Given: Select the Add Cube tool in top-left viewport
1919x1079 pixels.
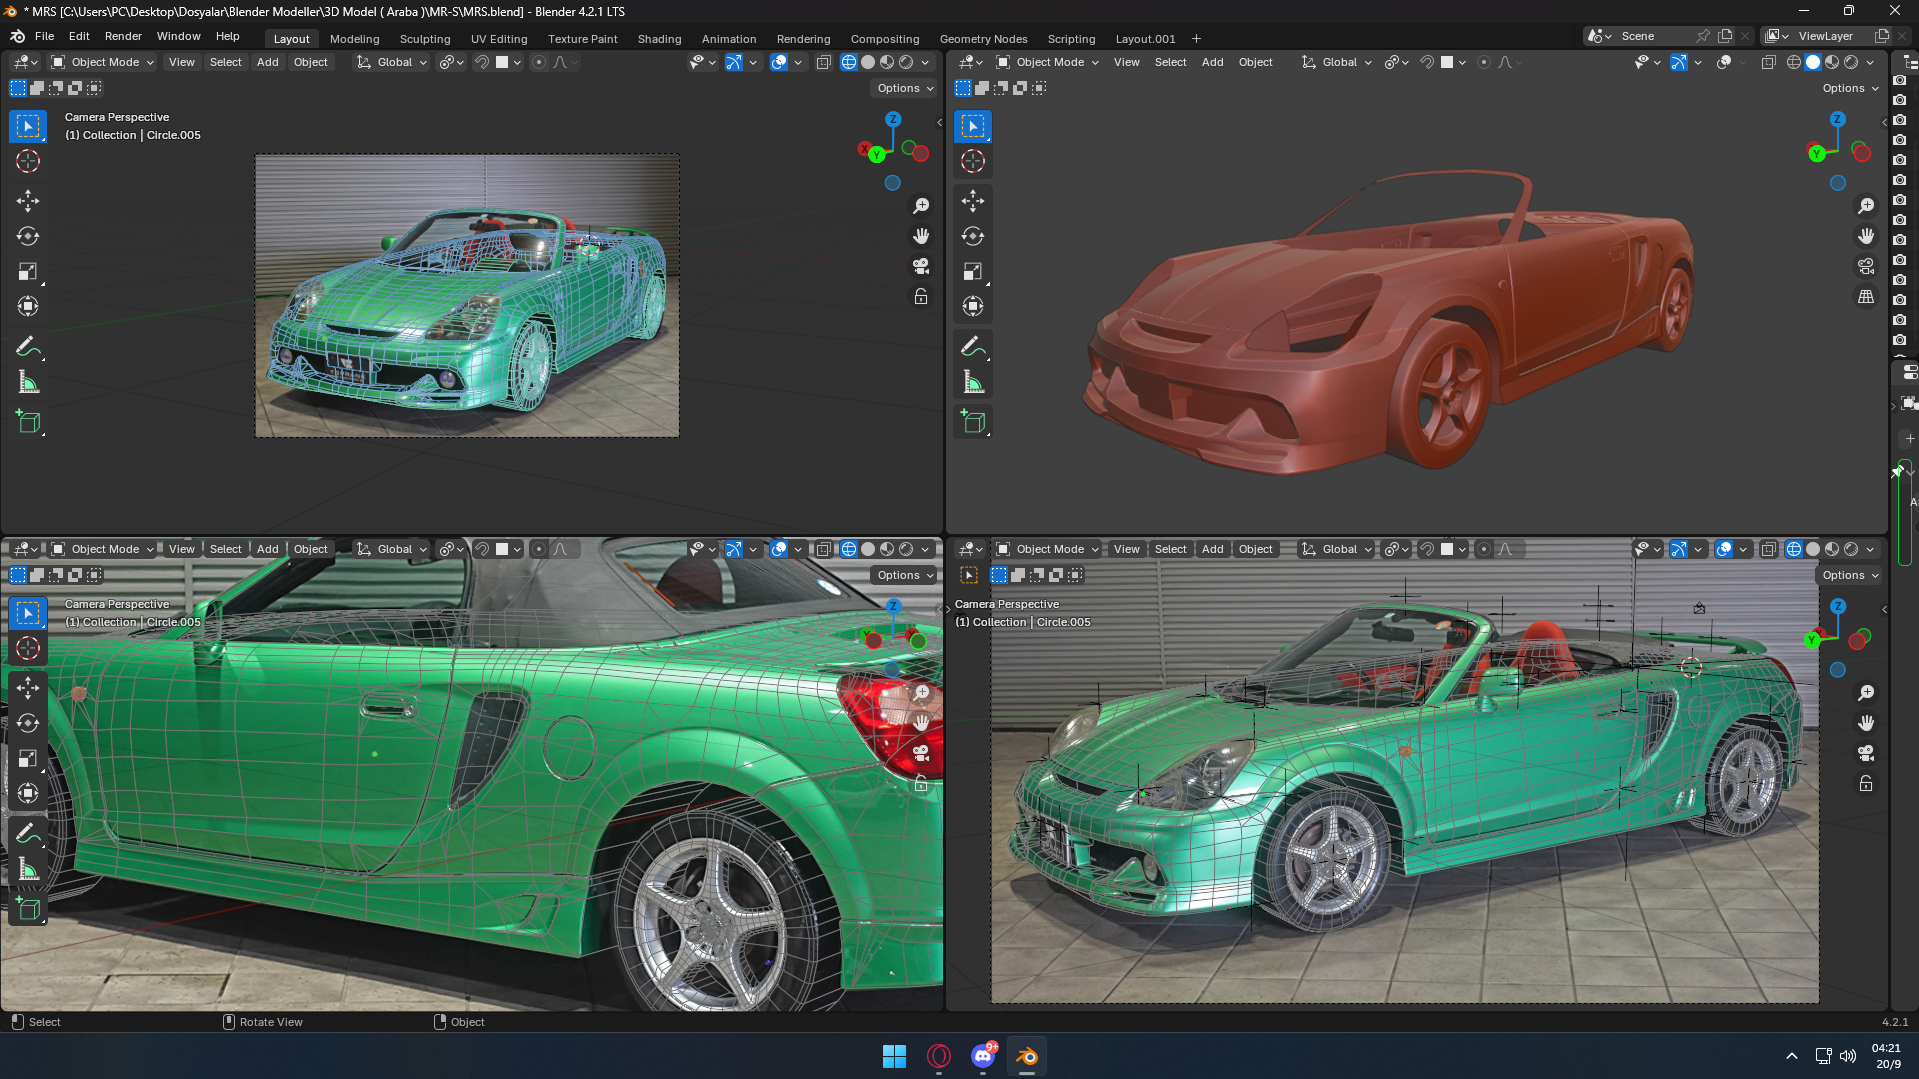Looking at the screenshot, I should click(x=28, y=422).
